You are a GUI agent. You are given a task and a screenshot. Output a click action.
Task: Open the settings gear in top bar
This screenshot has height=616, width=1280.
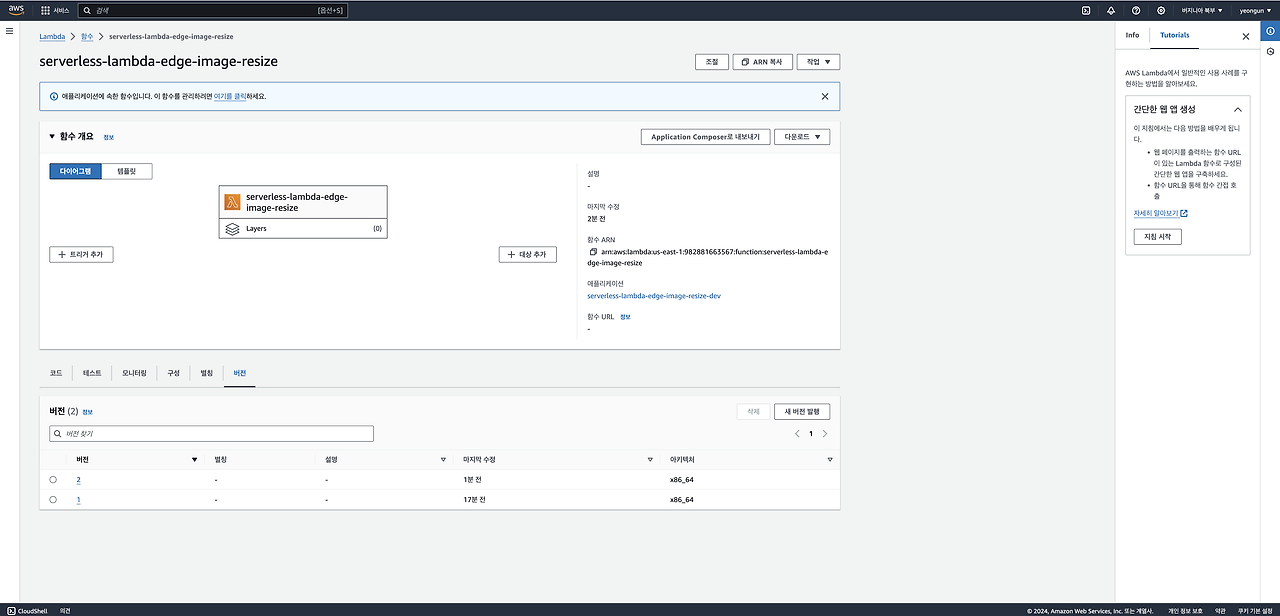tap(1161, 10)
